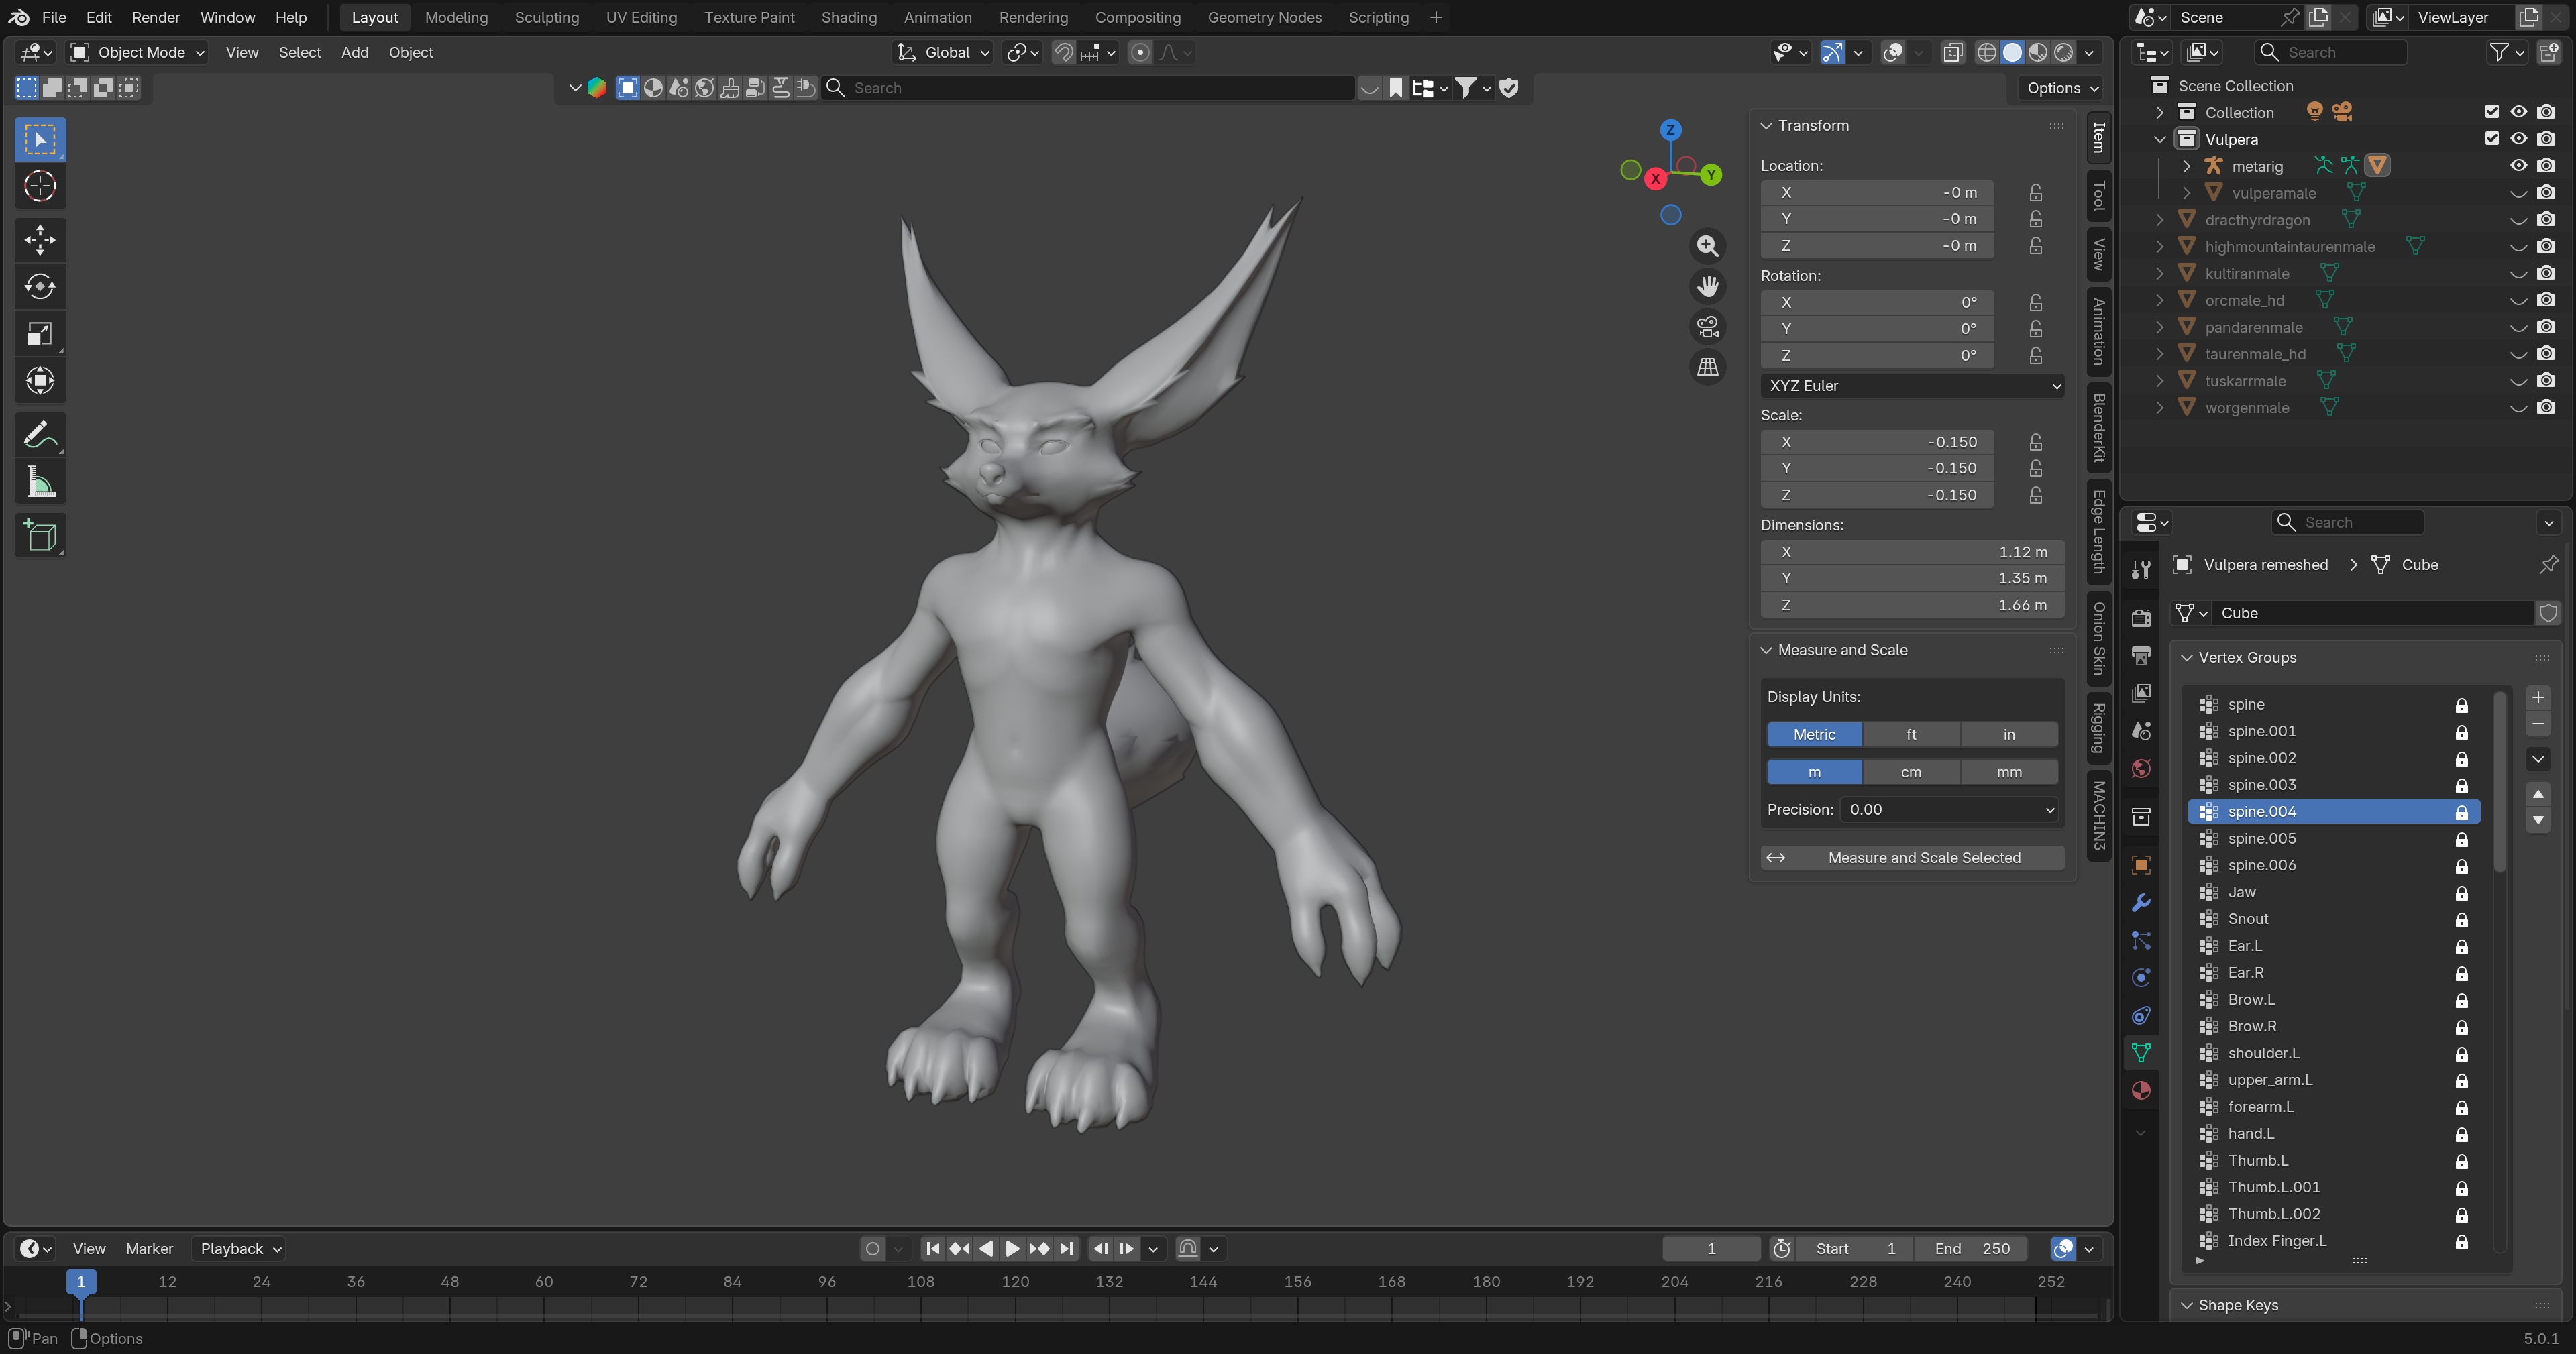
Task: Open the Physics properties tab
Action: point(2141,978)
